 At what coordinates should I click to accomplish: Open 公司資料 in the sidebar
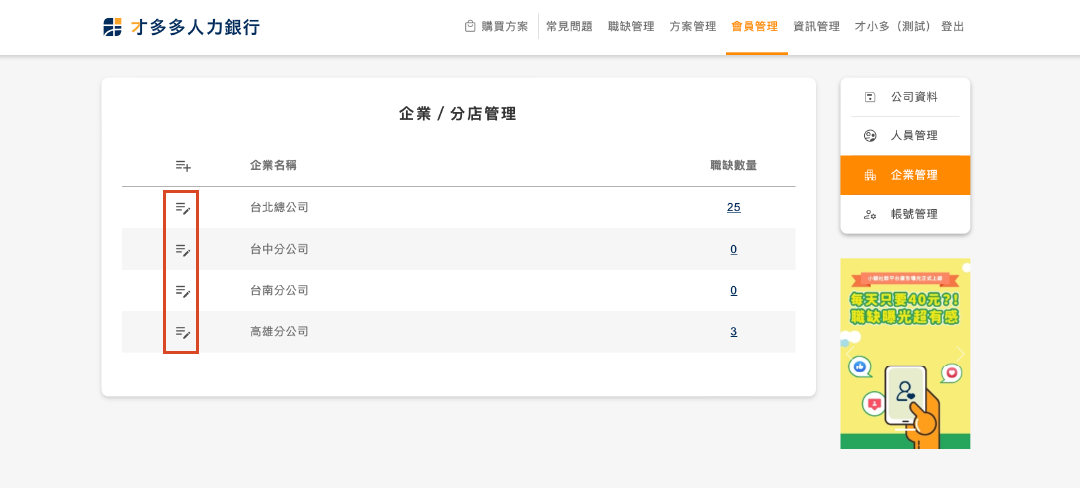click(905, 97)
